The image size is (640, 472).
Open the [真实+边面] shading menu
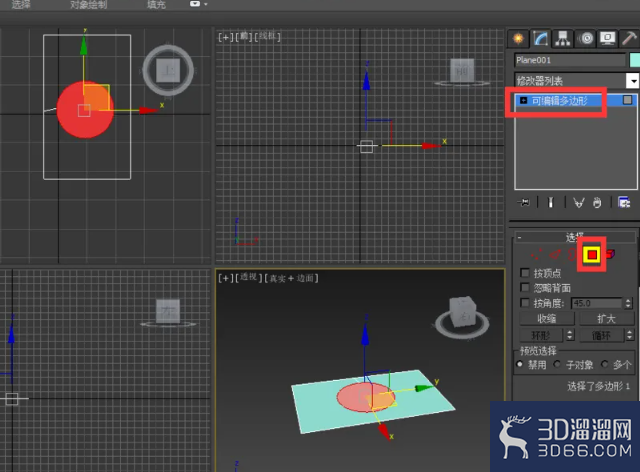[x=291, y=278]
